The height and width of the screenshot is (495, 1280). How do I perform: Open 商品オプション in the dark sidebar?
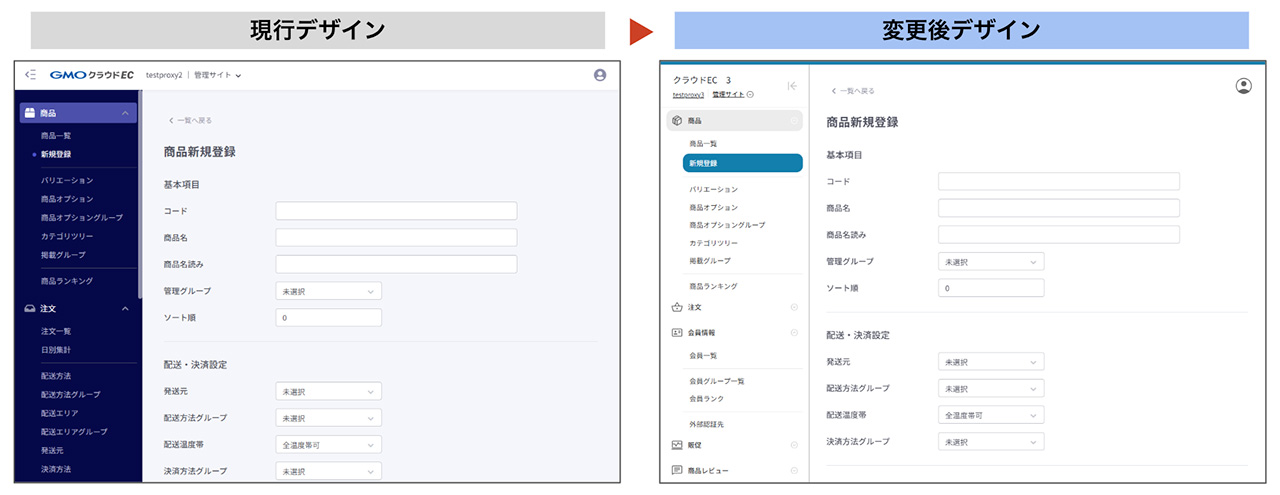[x=67, y=199]
